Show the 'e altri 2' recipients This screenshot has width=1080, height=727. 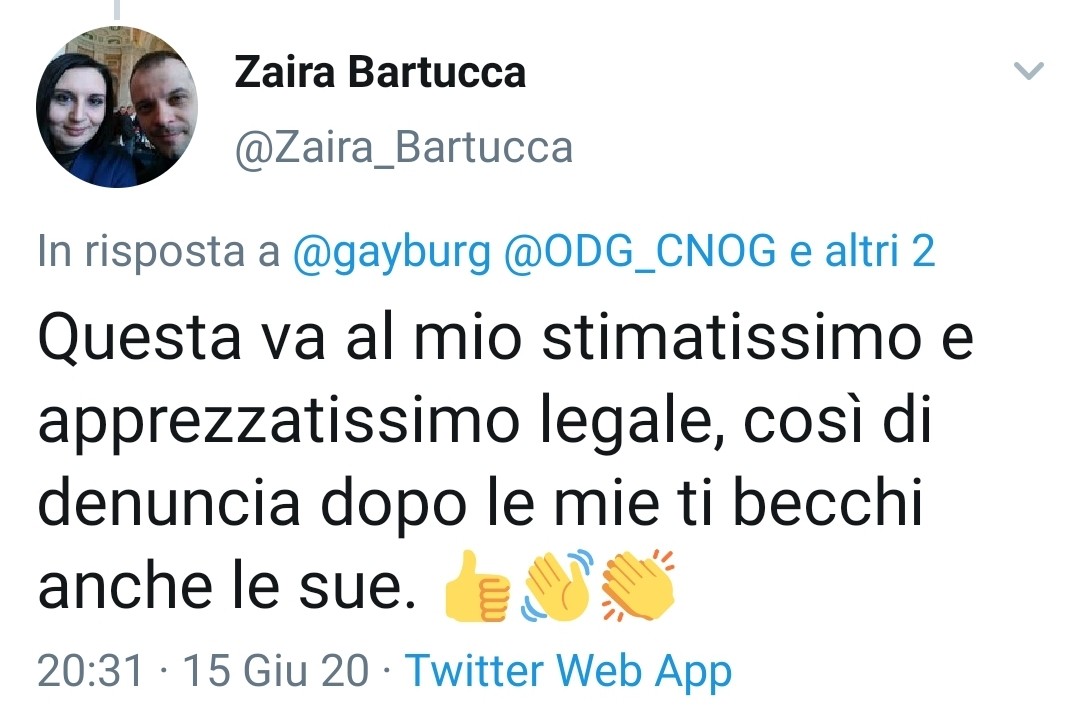pyautogui.click(x=862, y=250)
